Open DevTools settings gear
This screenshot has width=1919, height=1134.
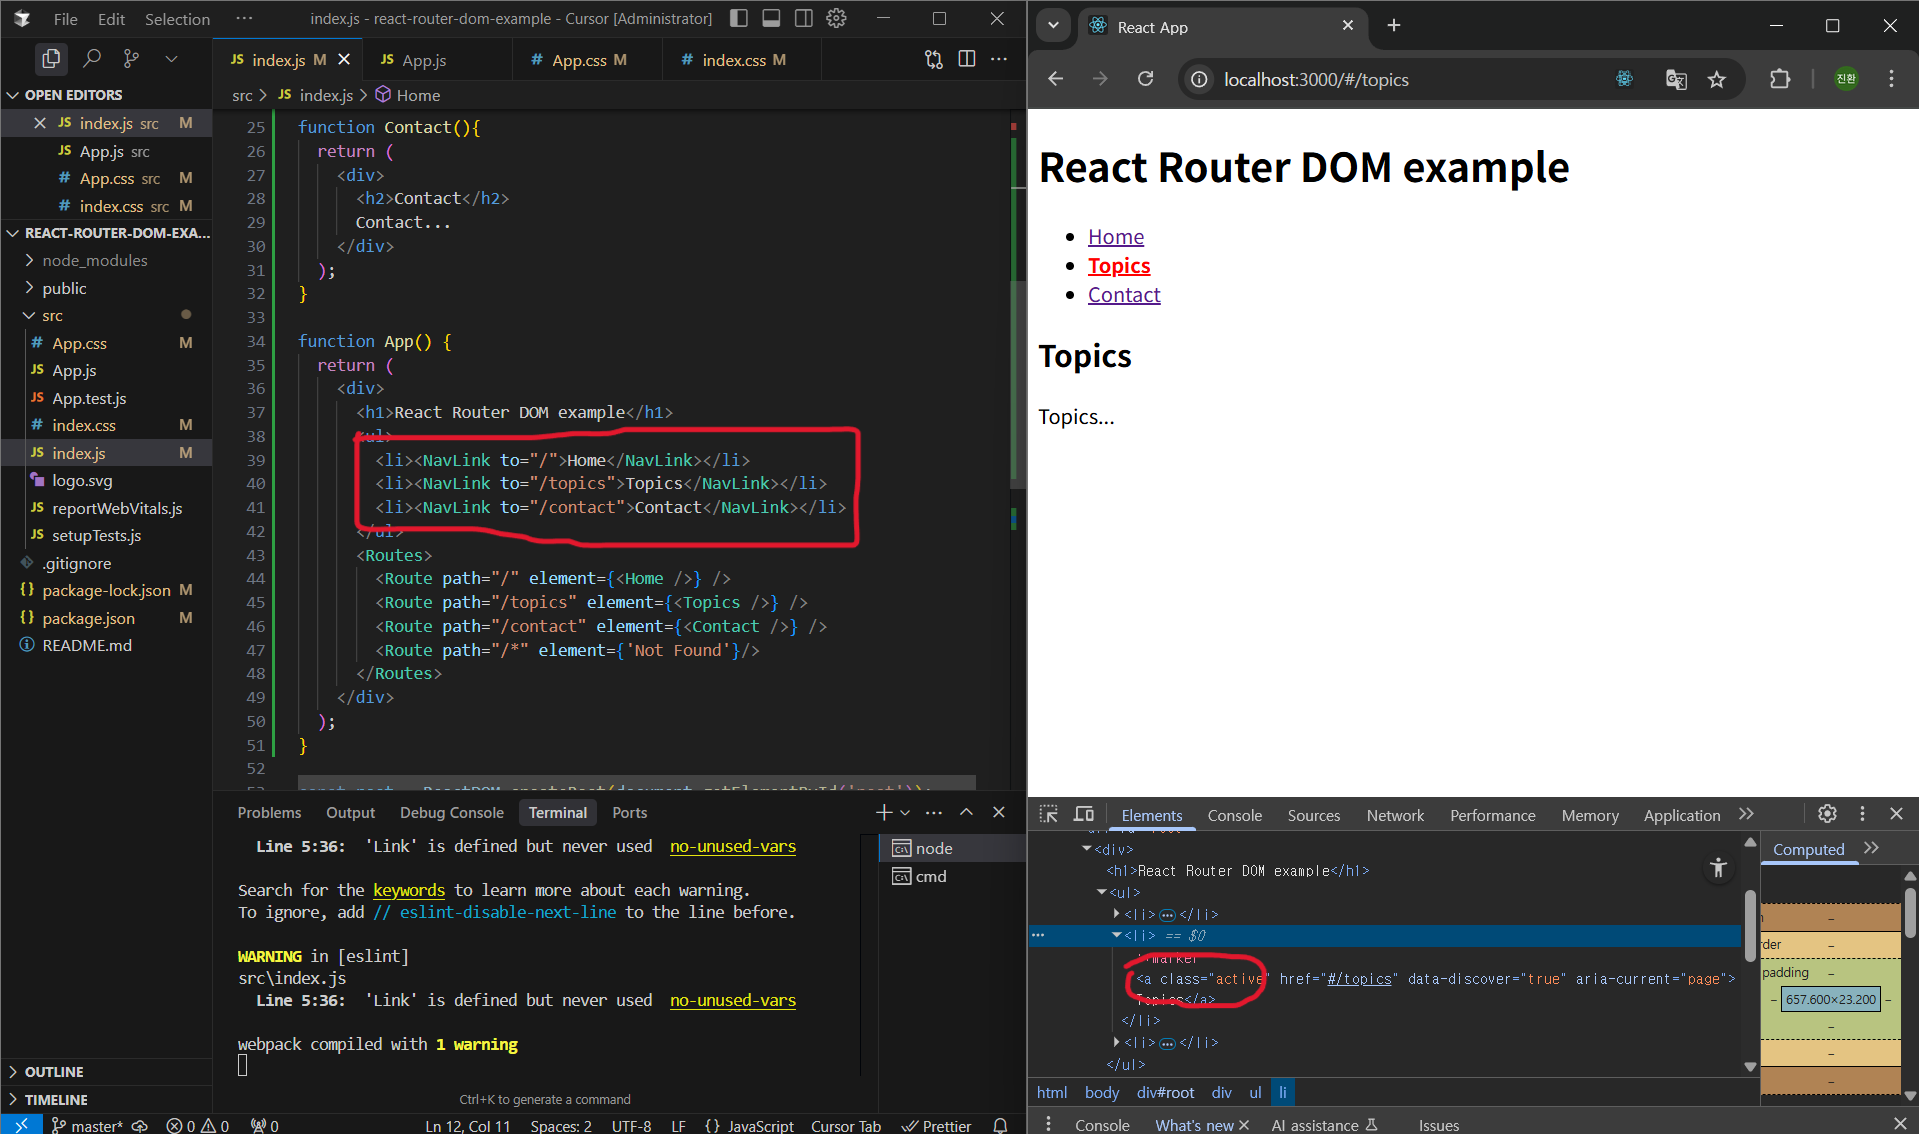coord(1827,814)
